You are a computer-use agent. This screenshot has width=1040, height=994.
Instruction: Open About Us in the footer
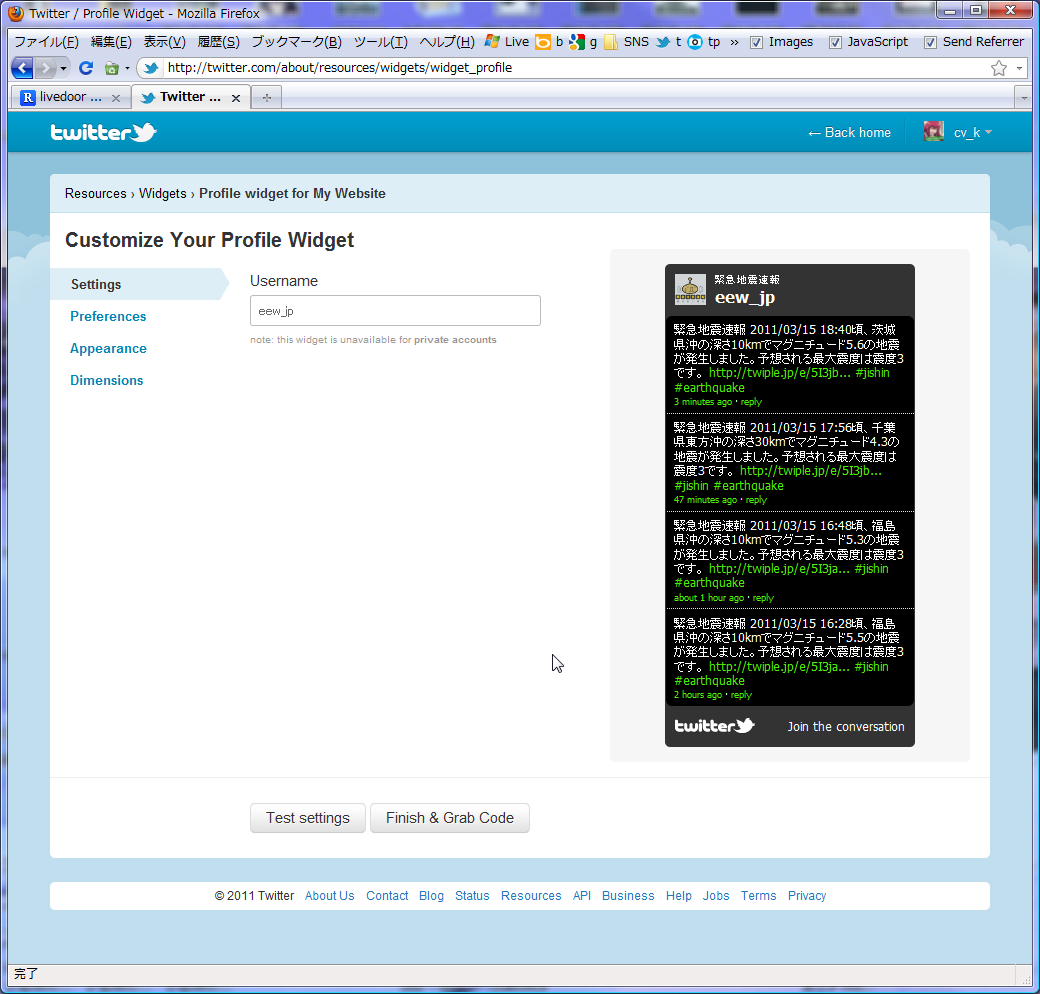point(330,896)
